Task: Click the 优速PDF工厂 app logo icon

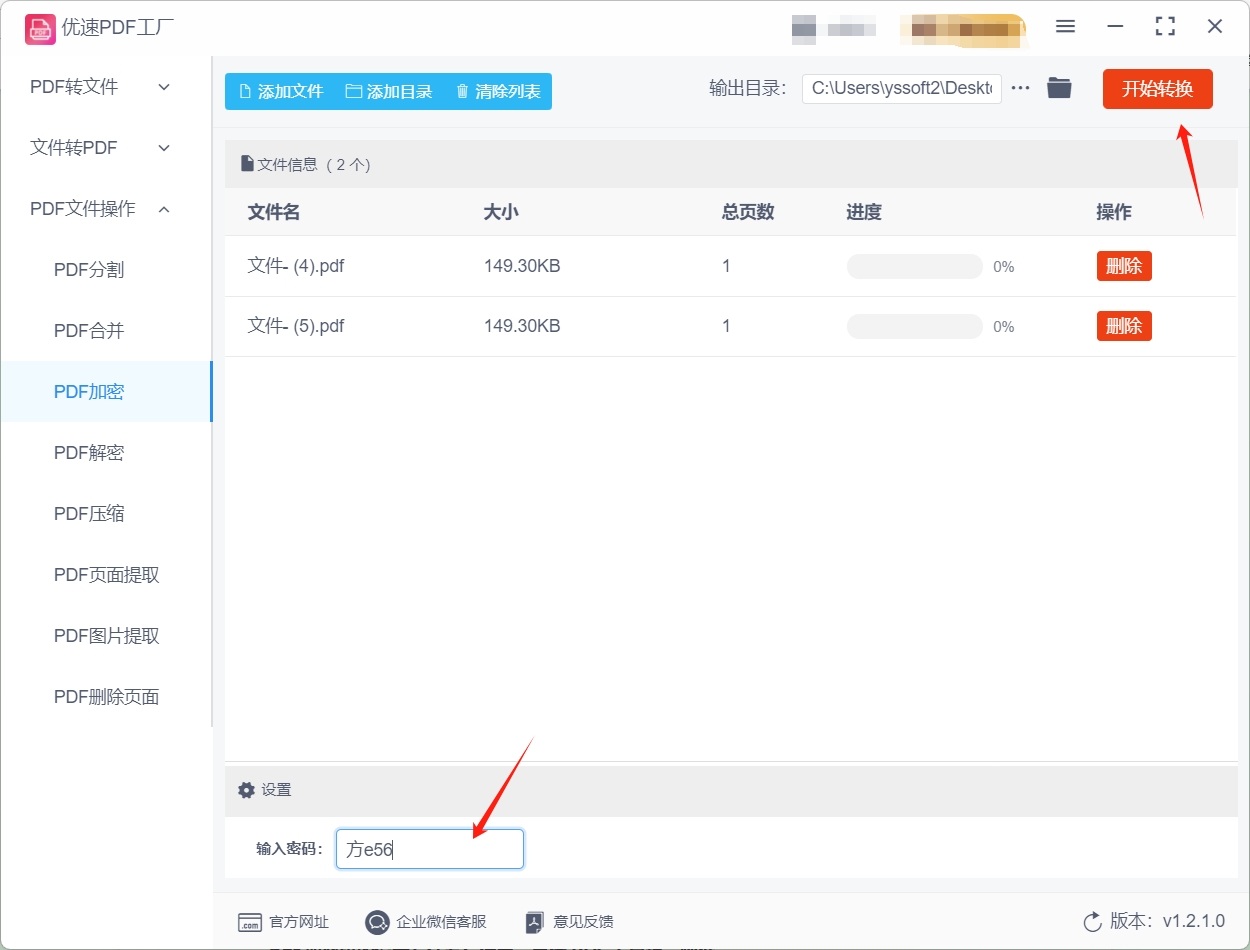Action: click(40, 28)
